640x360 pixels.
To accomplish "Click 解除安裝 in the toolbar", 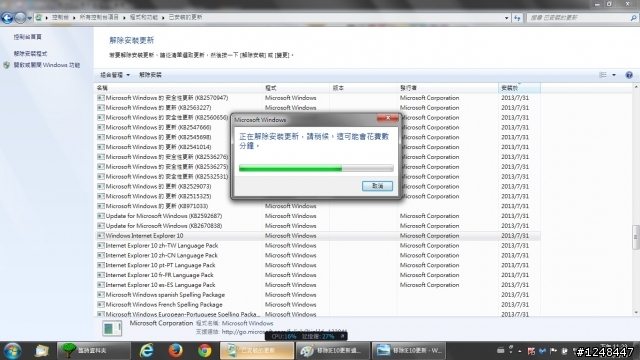I will (150, 75).
